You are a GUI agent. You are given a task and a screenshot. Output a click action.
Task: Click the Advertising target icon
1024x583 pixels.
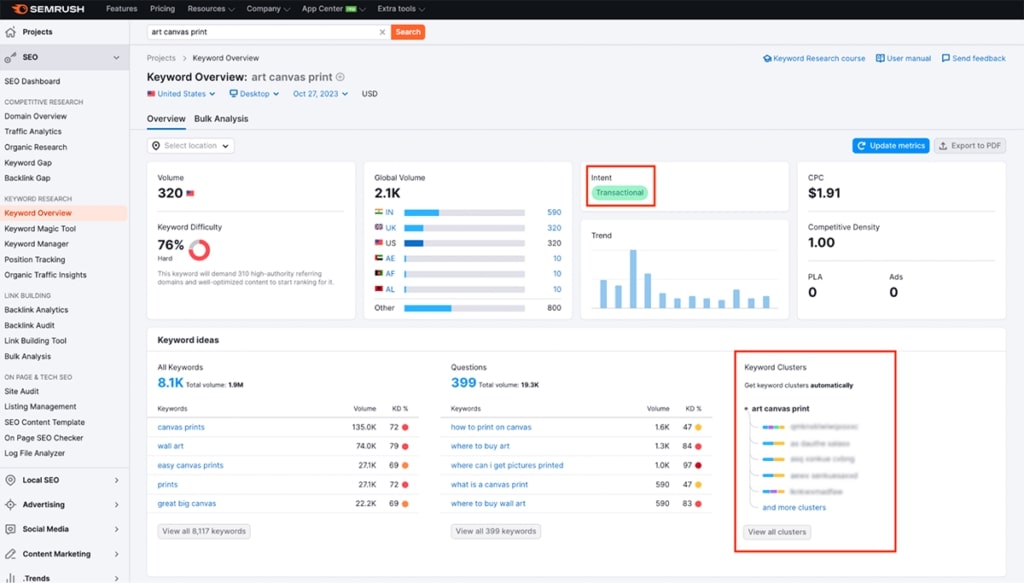point(10,505)
